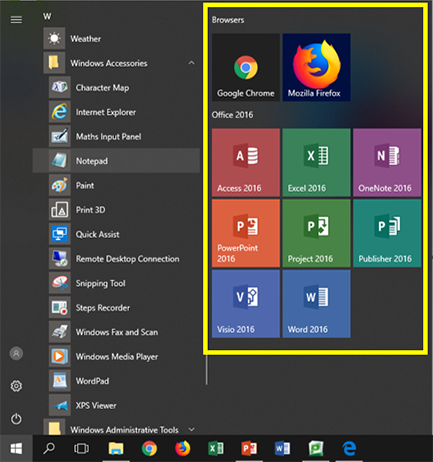This screenshot has width=433, height=462.
Task: Open Microsoft Edge from the taskbar
Action: 349,448
